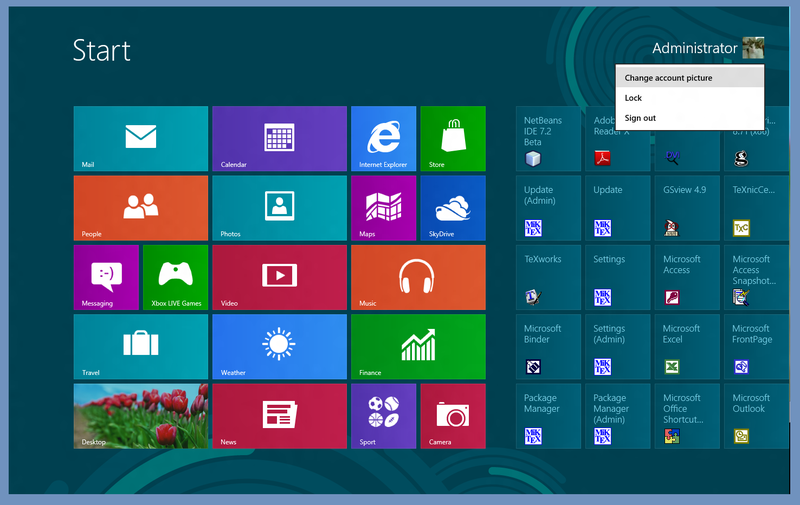Open the Maps tile
The height and width of the screenshot is (505, 800).
[383, 208]
